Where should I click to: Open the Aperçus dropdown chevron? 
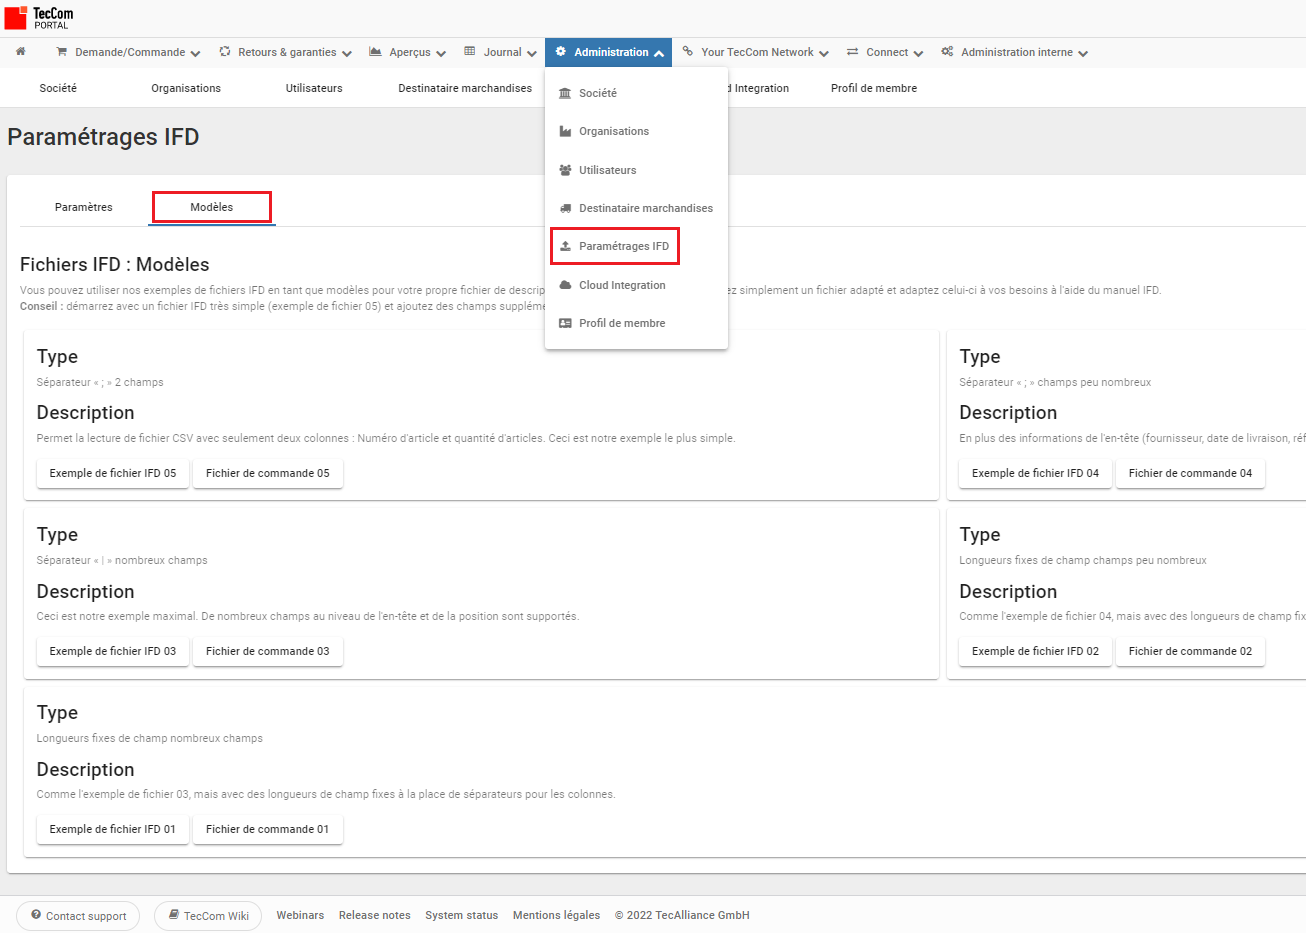[x=441, y=53]
